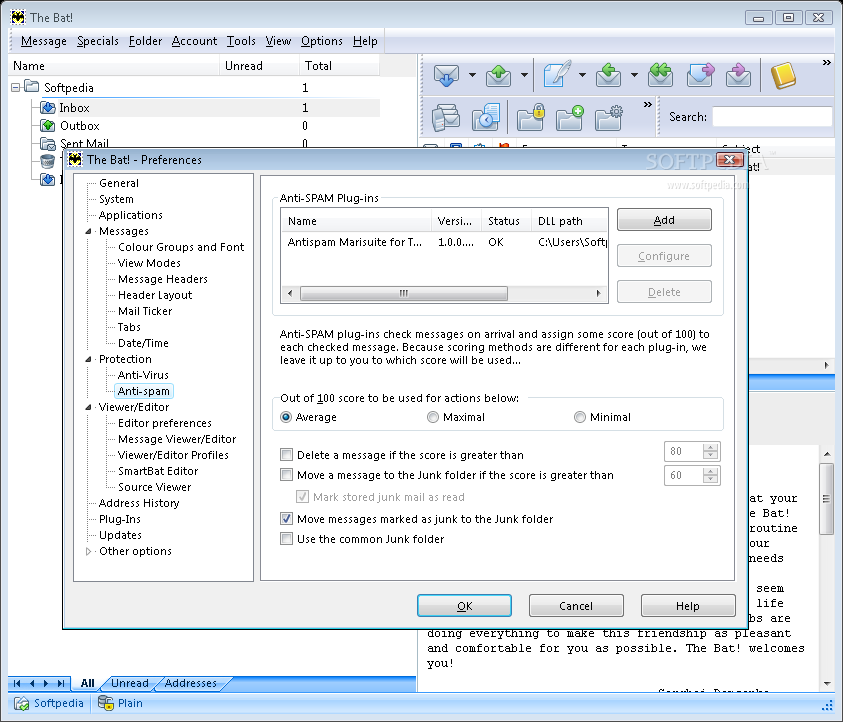Uncheck Move messages marked as junk checkbox

click(287, 519)
